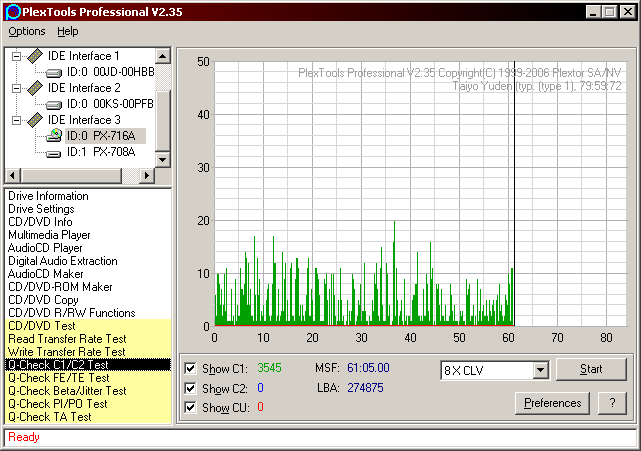Screen dimensions: 641x451
Task: Click the horizontal scrollbar thumb of drive tree
Action: click(x=72, y=175)
